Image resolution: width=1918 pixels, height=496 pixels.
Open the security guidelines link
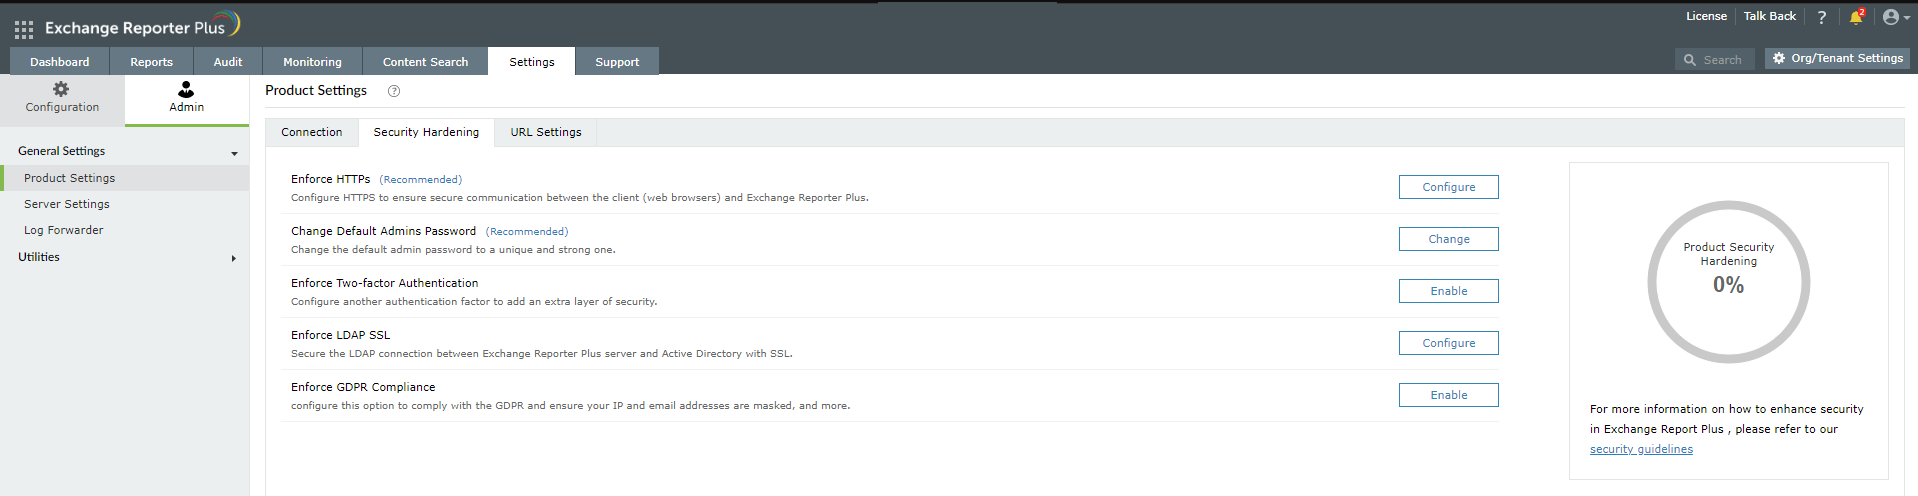coord(1641,449)
